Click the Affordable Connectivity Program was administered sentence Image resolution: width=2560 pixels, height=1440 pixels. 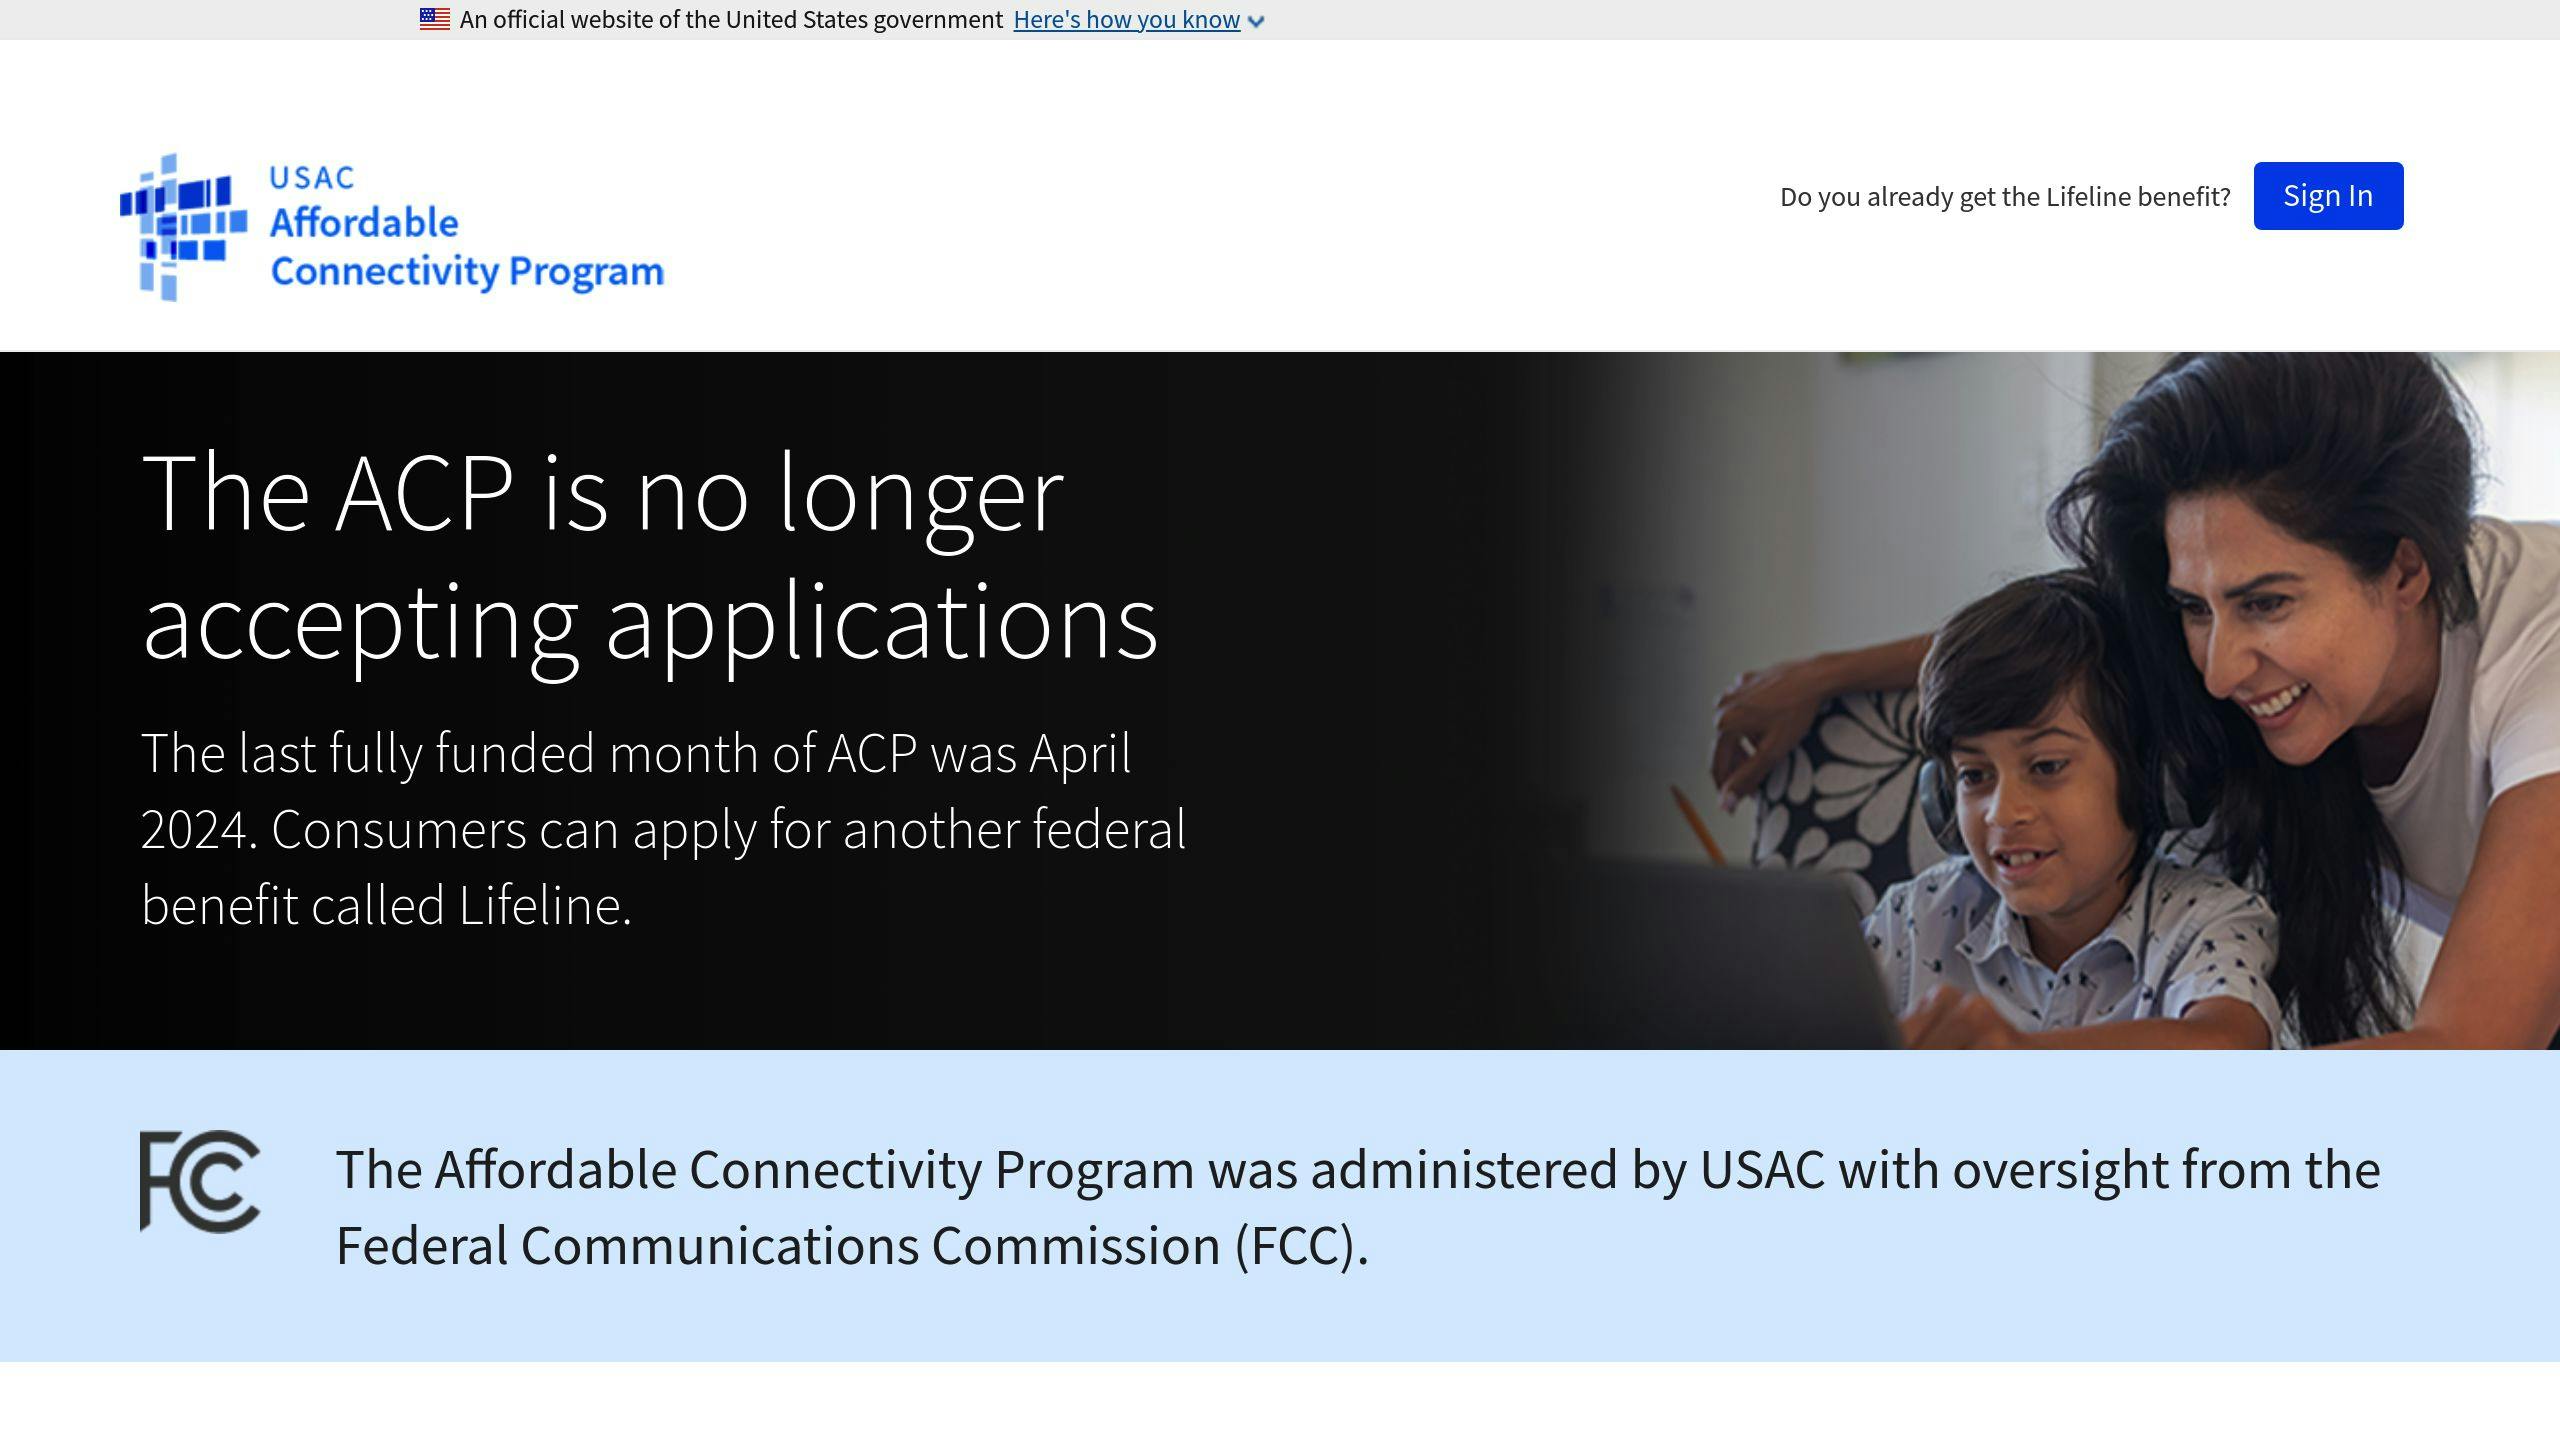tap(1357, 1170)
